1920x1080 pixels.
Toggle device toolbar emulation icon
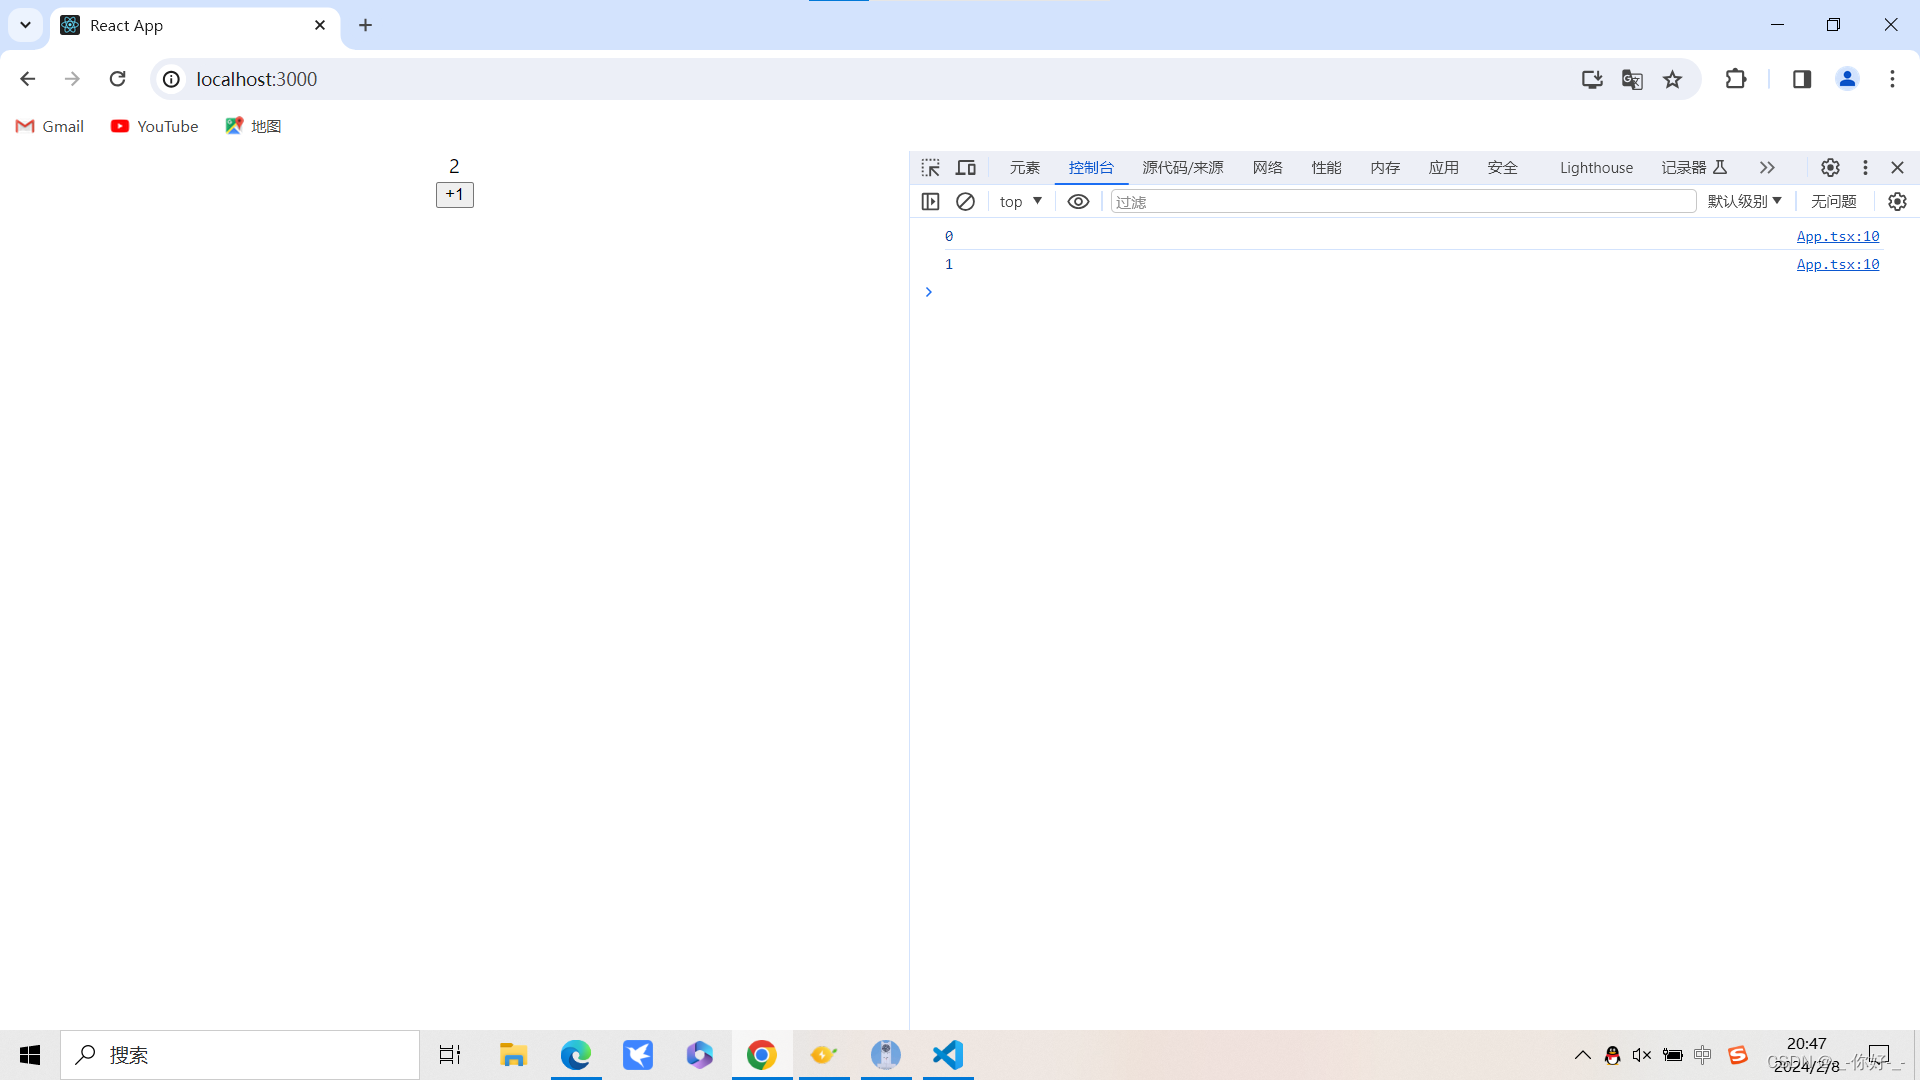[966, 167]
